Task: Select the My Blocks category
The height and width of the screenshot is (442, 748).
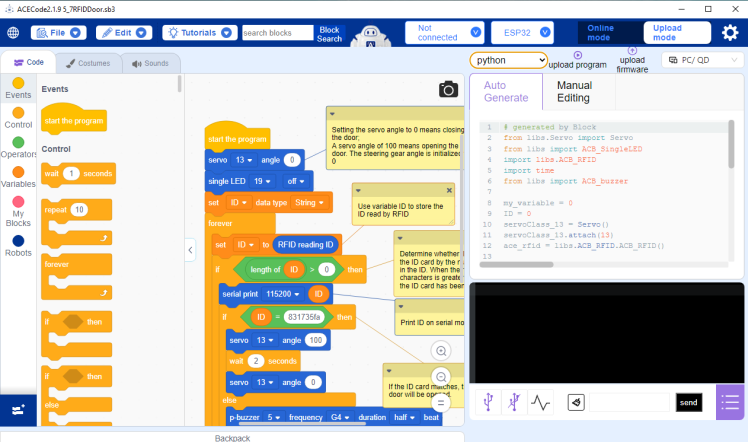Action: click(18, 211)
